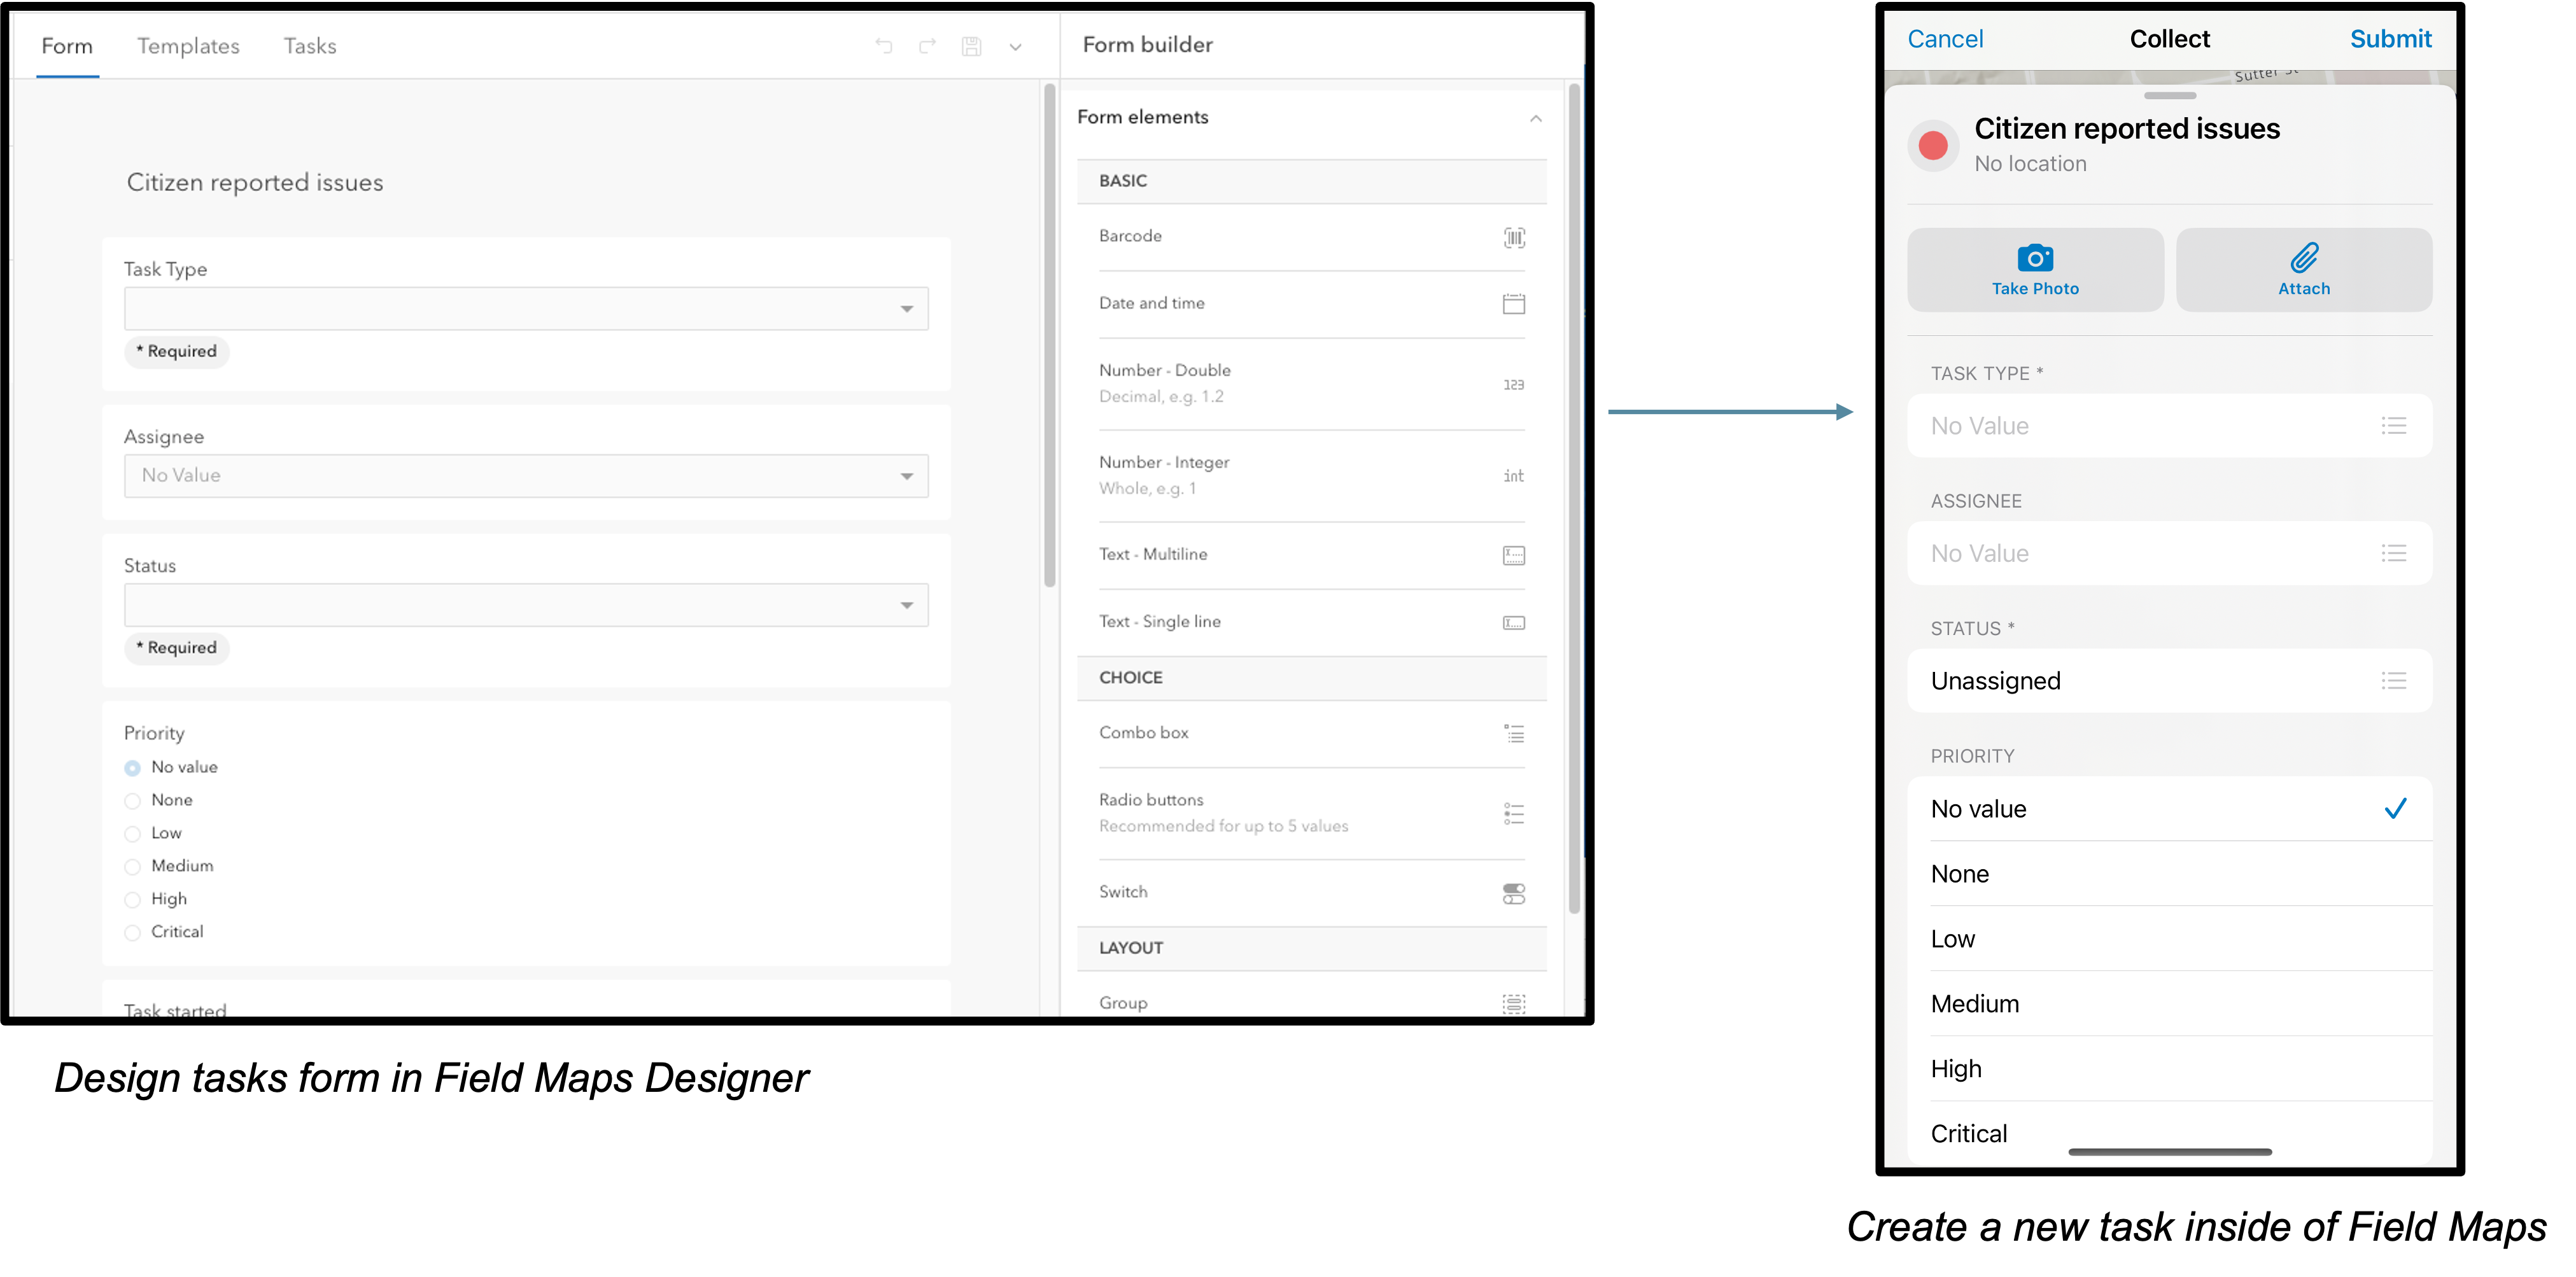Open the Task Type dropdown
This screenshot has height=1277, width=2576.
pyautogui.click(x=525, y=308)
